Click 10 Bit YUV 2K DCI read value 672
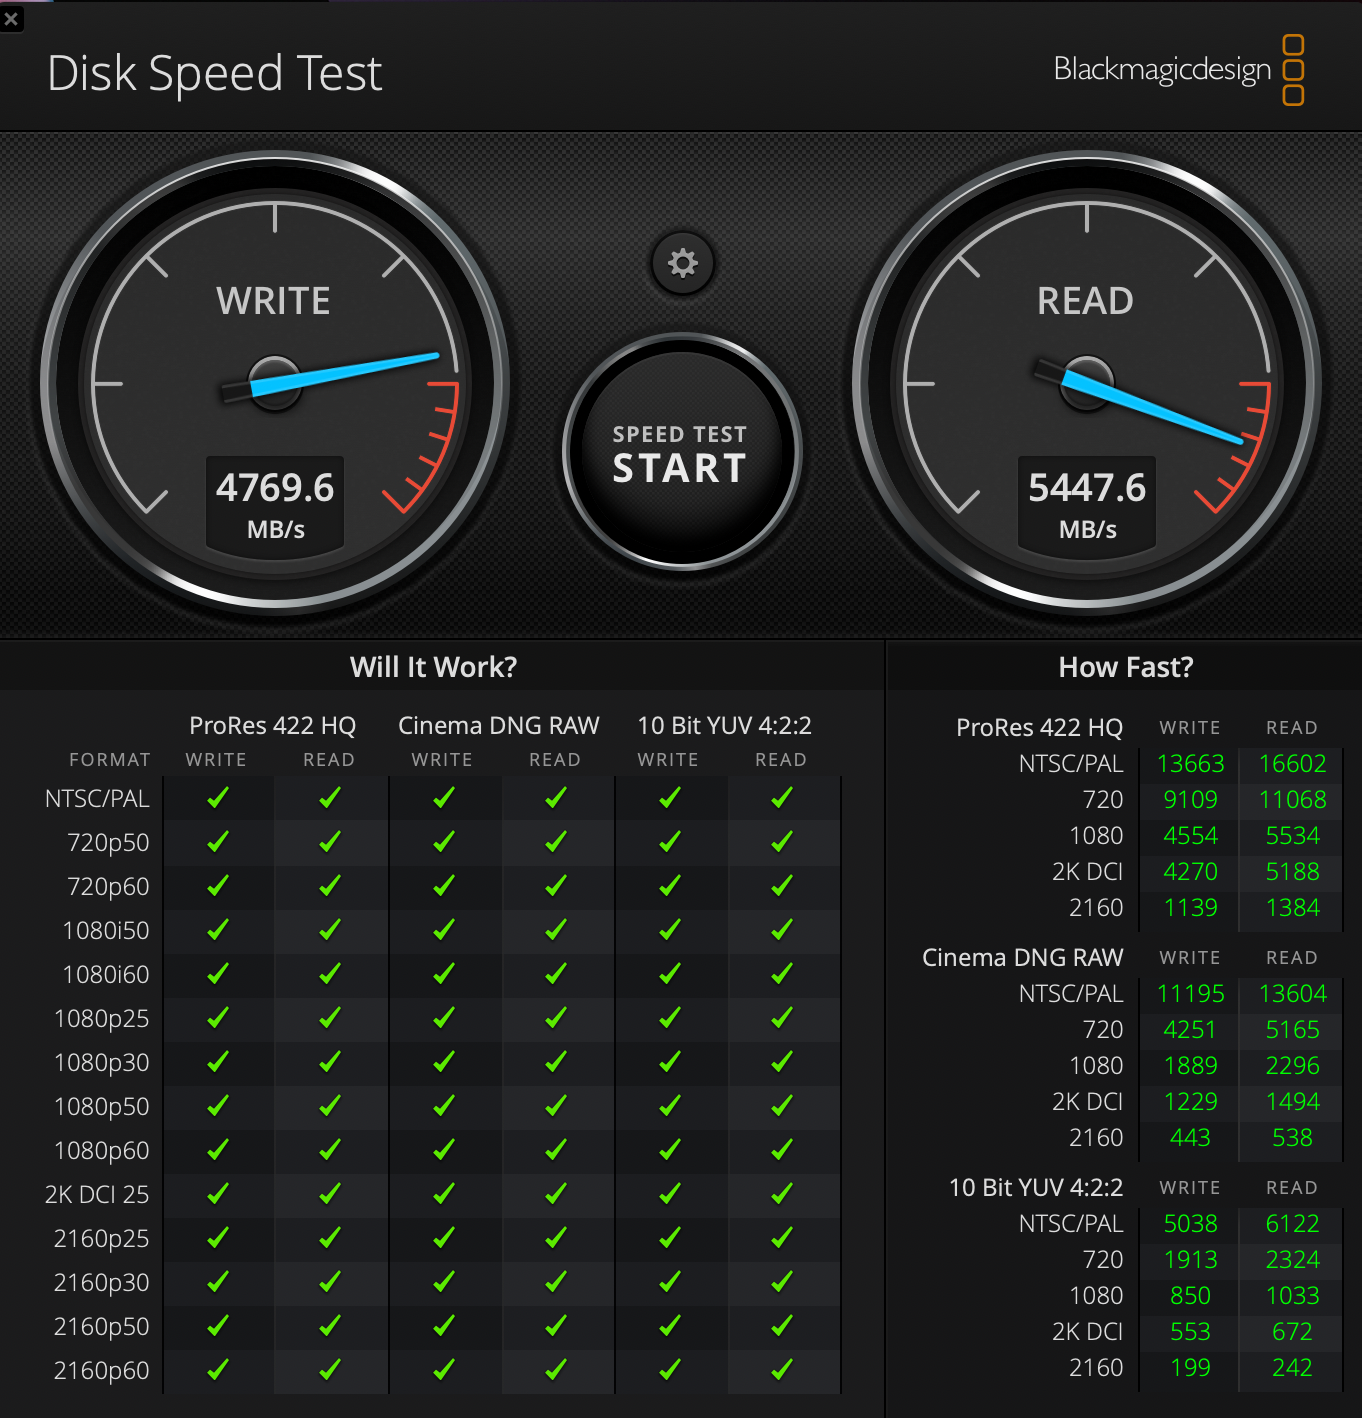 coord(1292,1332)
